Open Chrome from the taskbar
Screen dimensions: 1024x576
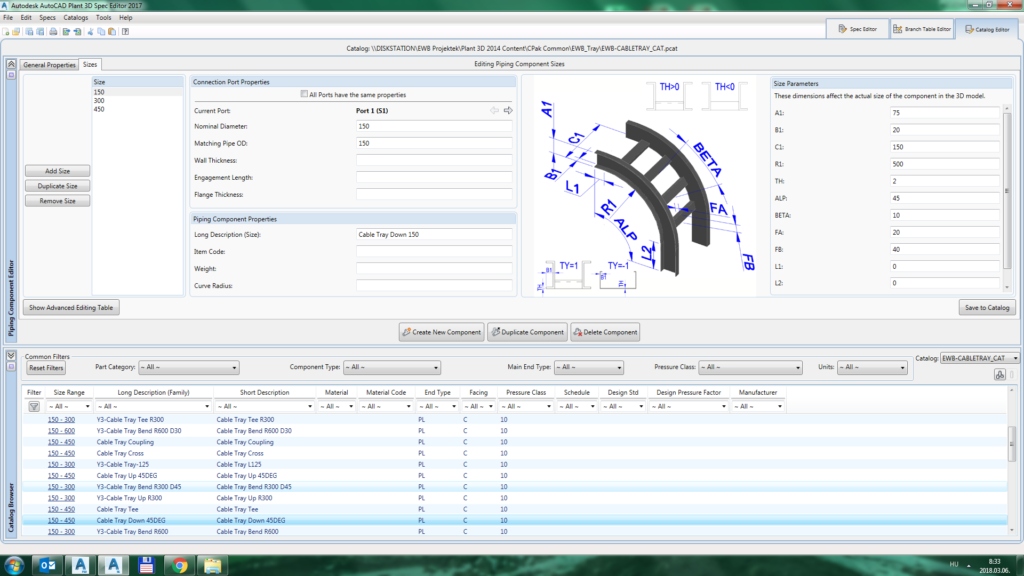click(180, 565)
